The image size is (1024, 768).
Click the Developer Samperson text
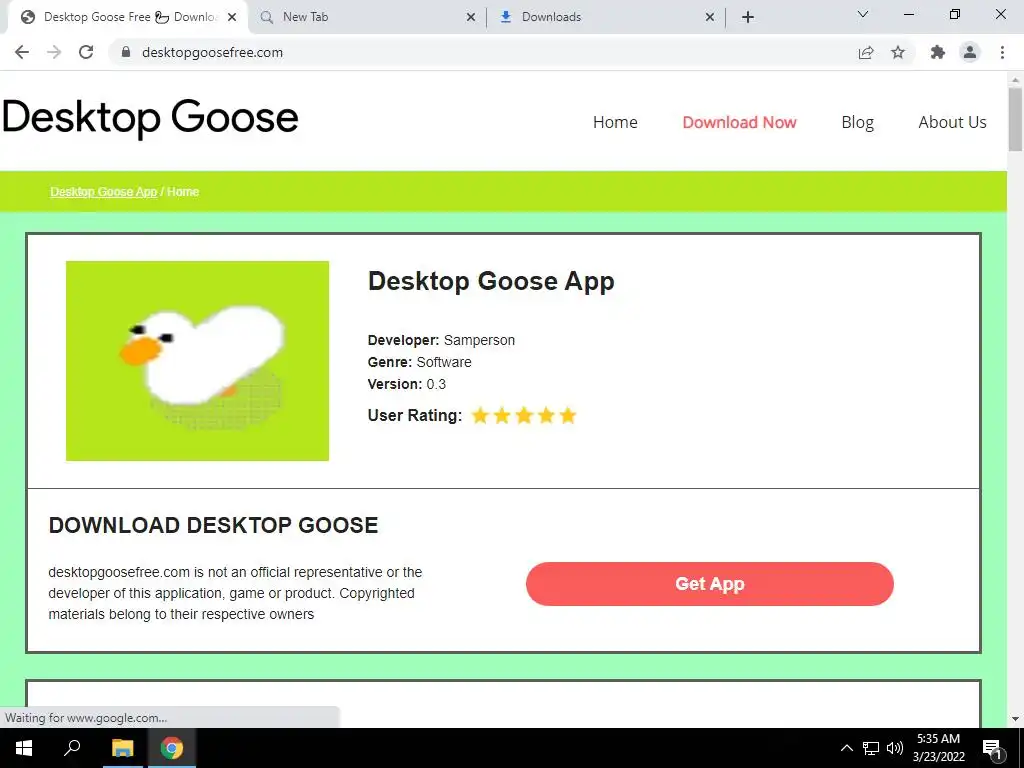click(441, 340)
